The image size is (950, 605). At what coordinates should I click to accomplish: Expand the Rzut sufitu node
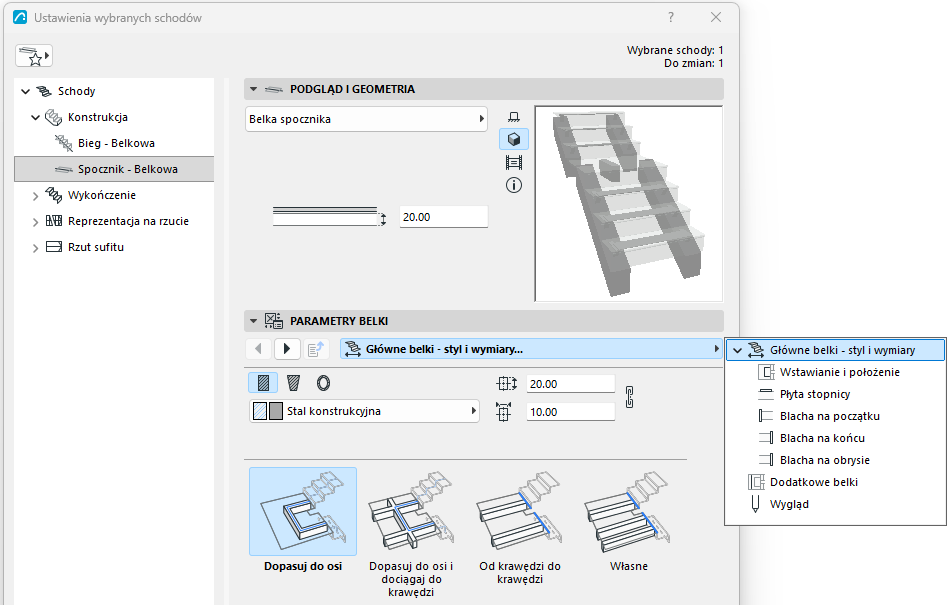[36, 248]
